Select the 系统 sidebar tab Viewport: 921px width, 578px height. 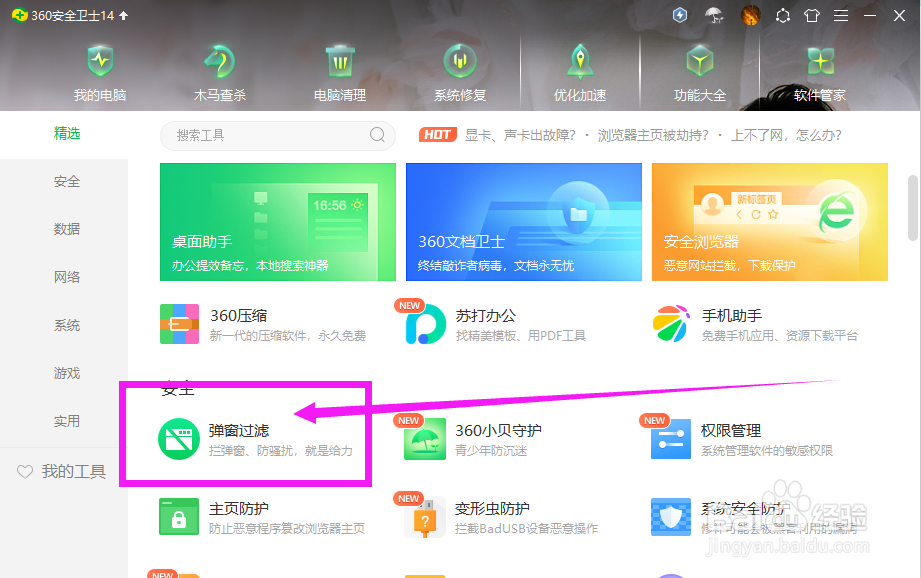tap(66, 325)
